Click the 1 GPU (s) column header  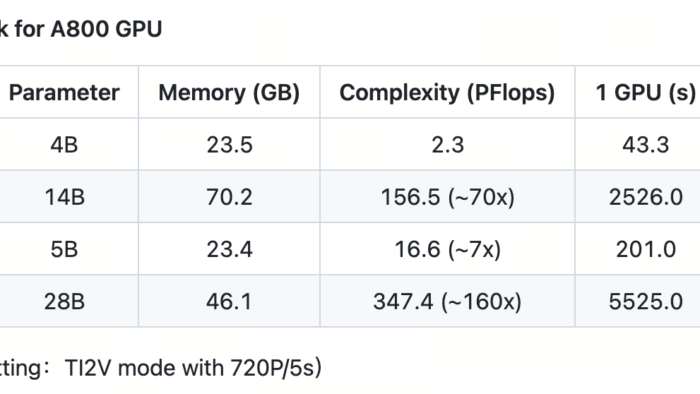point(646,93)
